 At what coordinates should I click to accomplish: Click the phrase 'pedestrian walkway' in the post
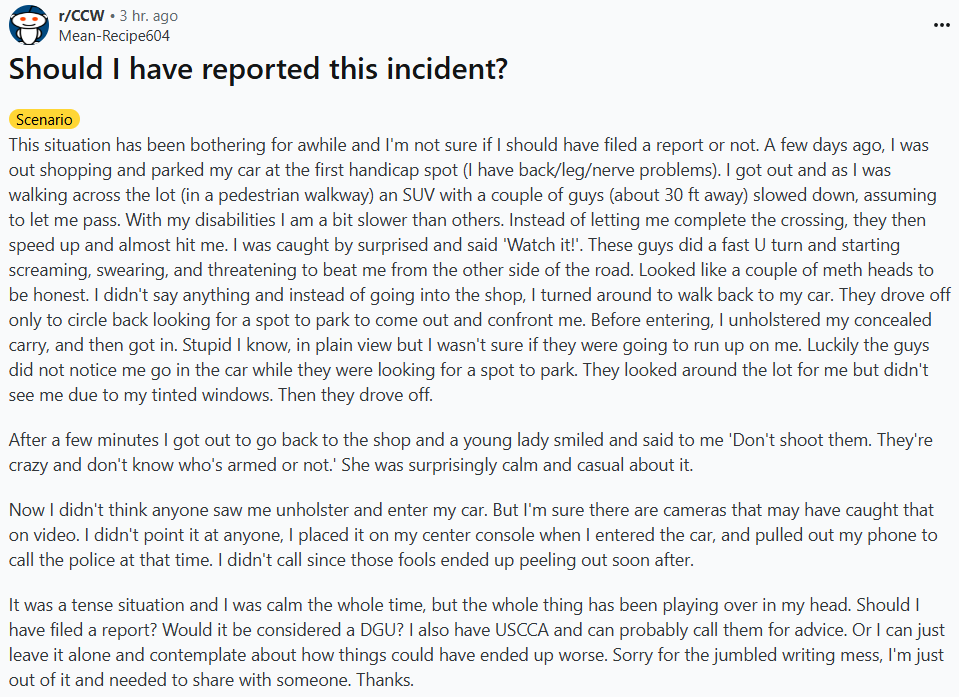point(326,195)
